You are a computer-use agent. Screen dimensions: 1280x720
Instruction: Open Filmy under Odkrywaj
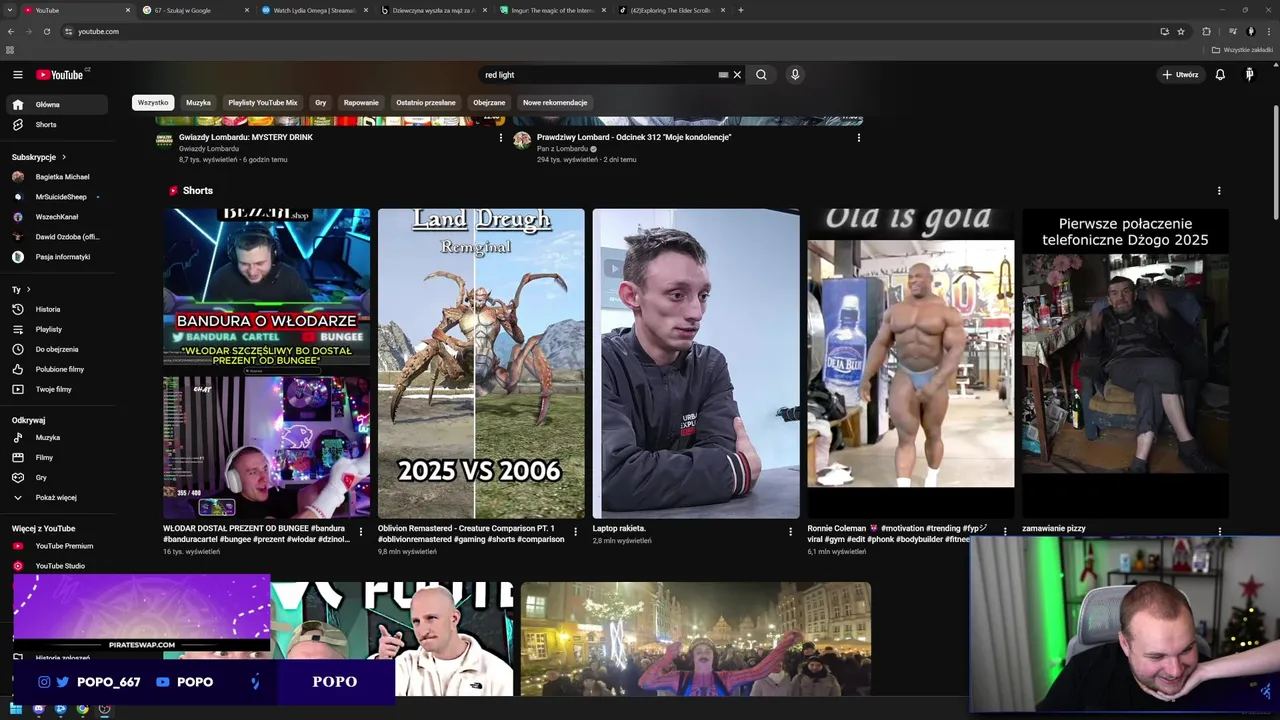58,458
